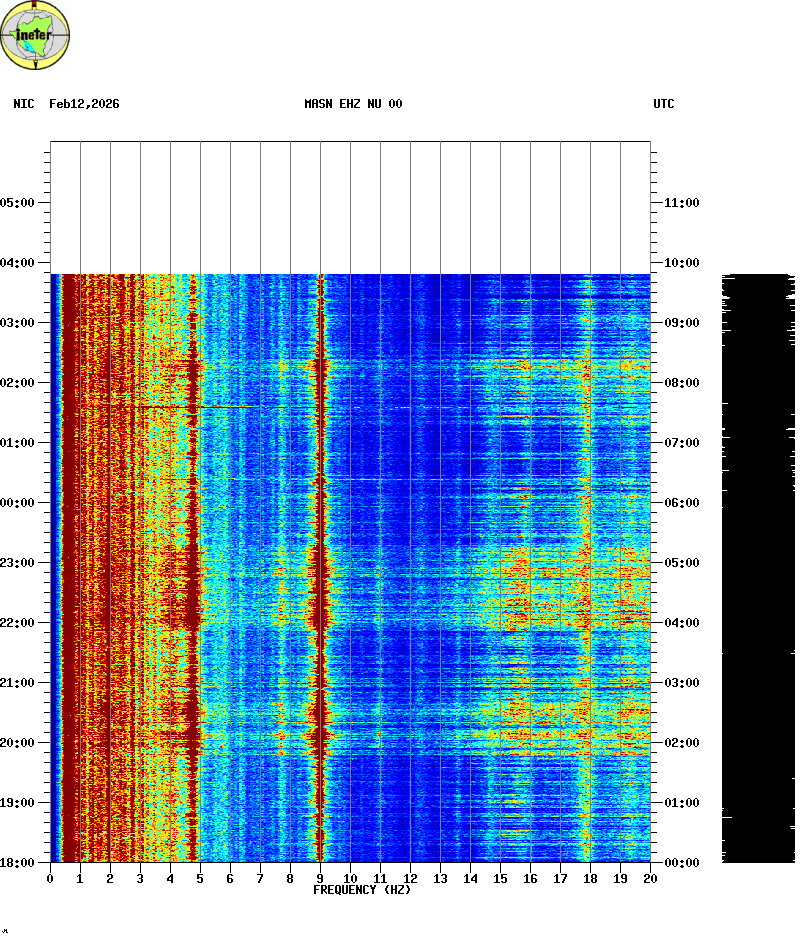Click the 13 Hz frequency tick label
Viewport: 802px width, 942px height.
tap(440, 878)
